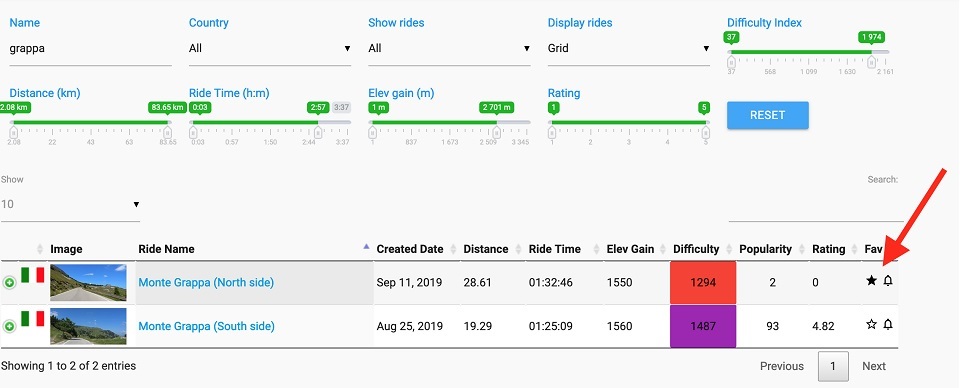The width and height of the screenshot is (960, 388).
Task: Open Monte Grappa (South side) ride link
Action: tap(206, 326)
